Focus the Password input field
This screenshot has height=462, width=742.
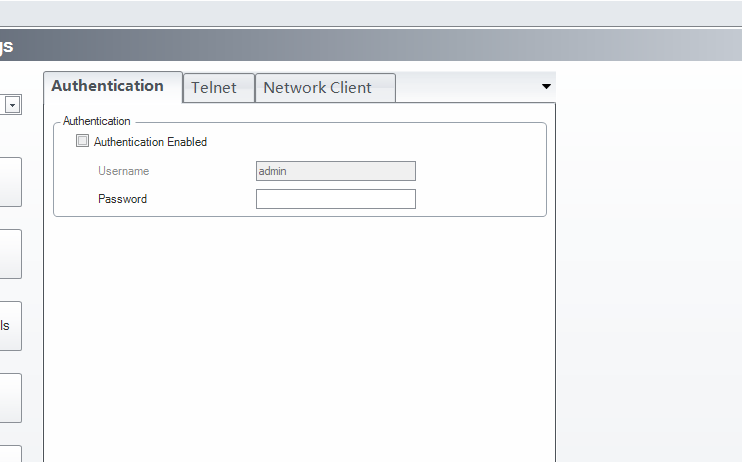336,199
